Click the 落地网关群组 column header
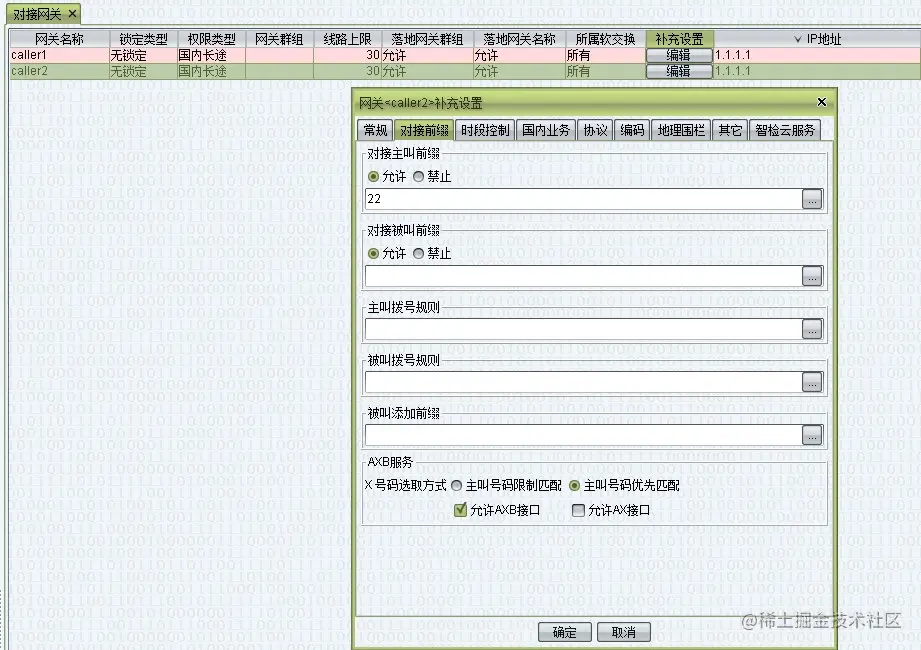Screen dimensions: 921x650 point(427,39)
